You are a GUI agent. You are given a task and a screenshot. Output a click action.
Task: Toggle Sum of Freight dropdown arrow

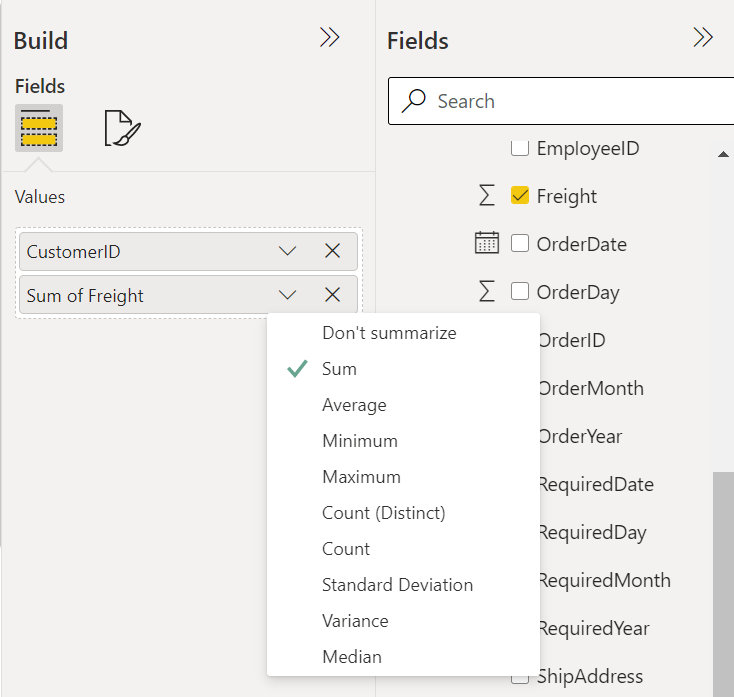[x=287, y=295]
